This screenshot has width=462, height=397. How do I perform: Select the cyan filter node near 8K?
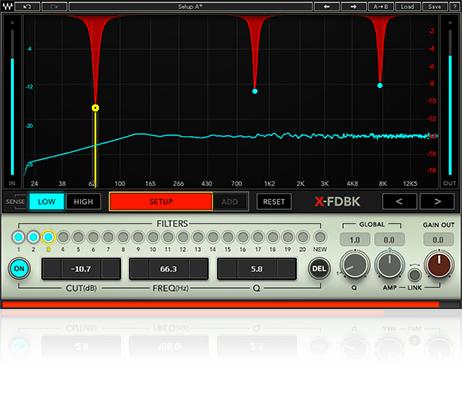point(380,85)
